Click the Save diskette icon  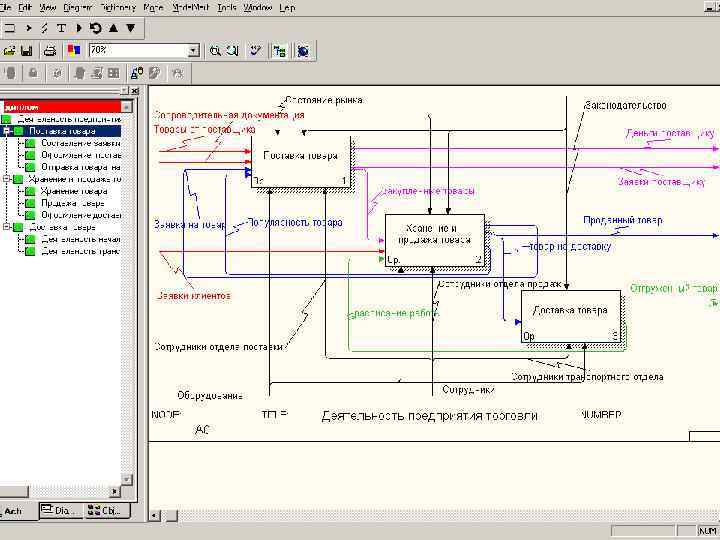pos(27,50)
